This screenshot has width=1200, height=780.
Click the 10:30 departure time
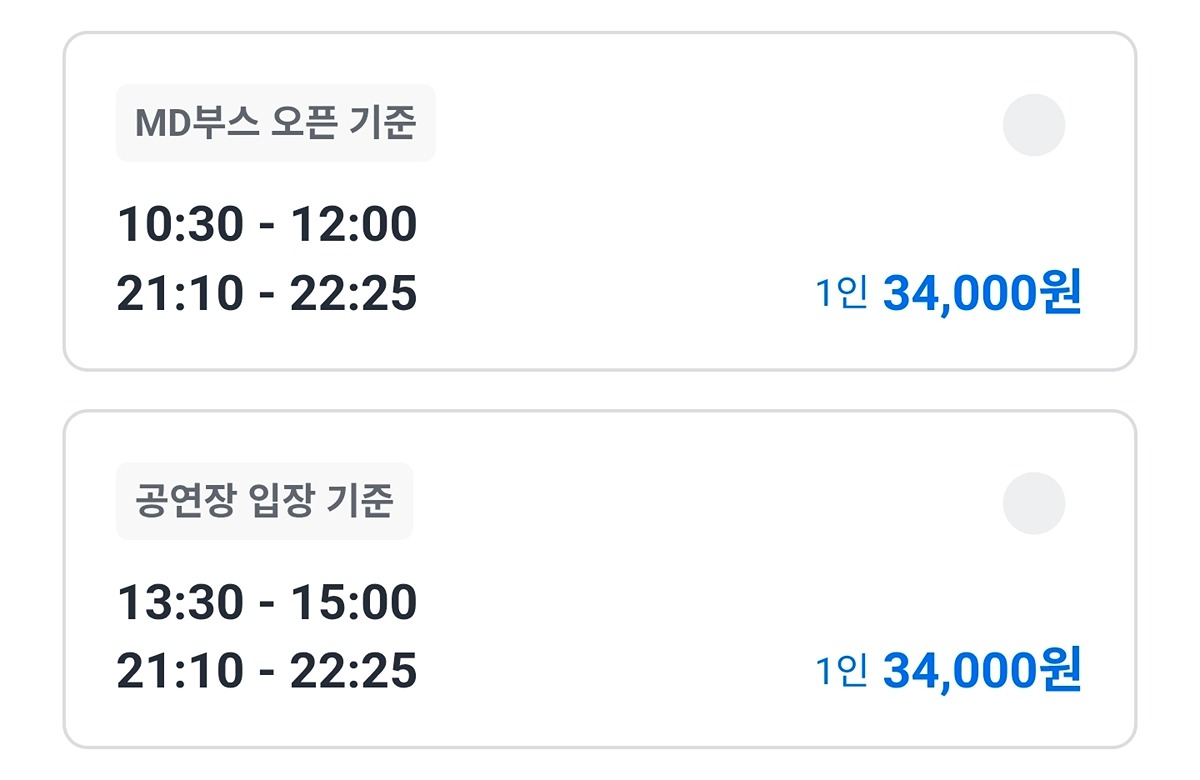(180, 224)
